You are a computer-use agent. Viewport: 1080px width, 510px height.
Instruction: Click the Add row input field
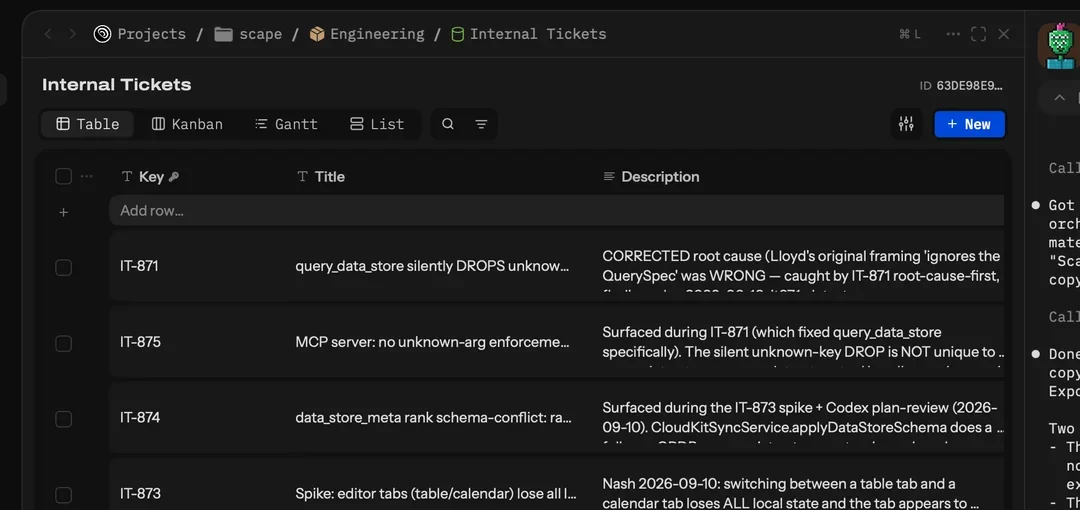click(x=556, y=210)
